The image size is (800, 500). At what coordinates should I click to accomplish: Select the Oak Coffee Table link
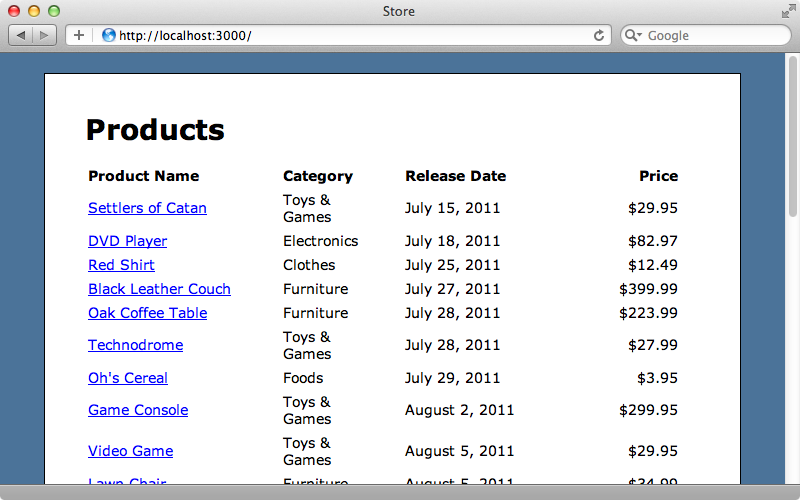pos(147,313)
